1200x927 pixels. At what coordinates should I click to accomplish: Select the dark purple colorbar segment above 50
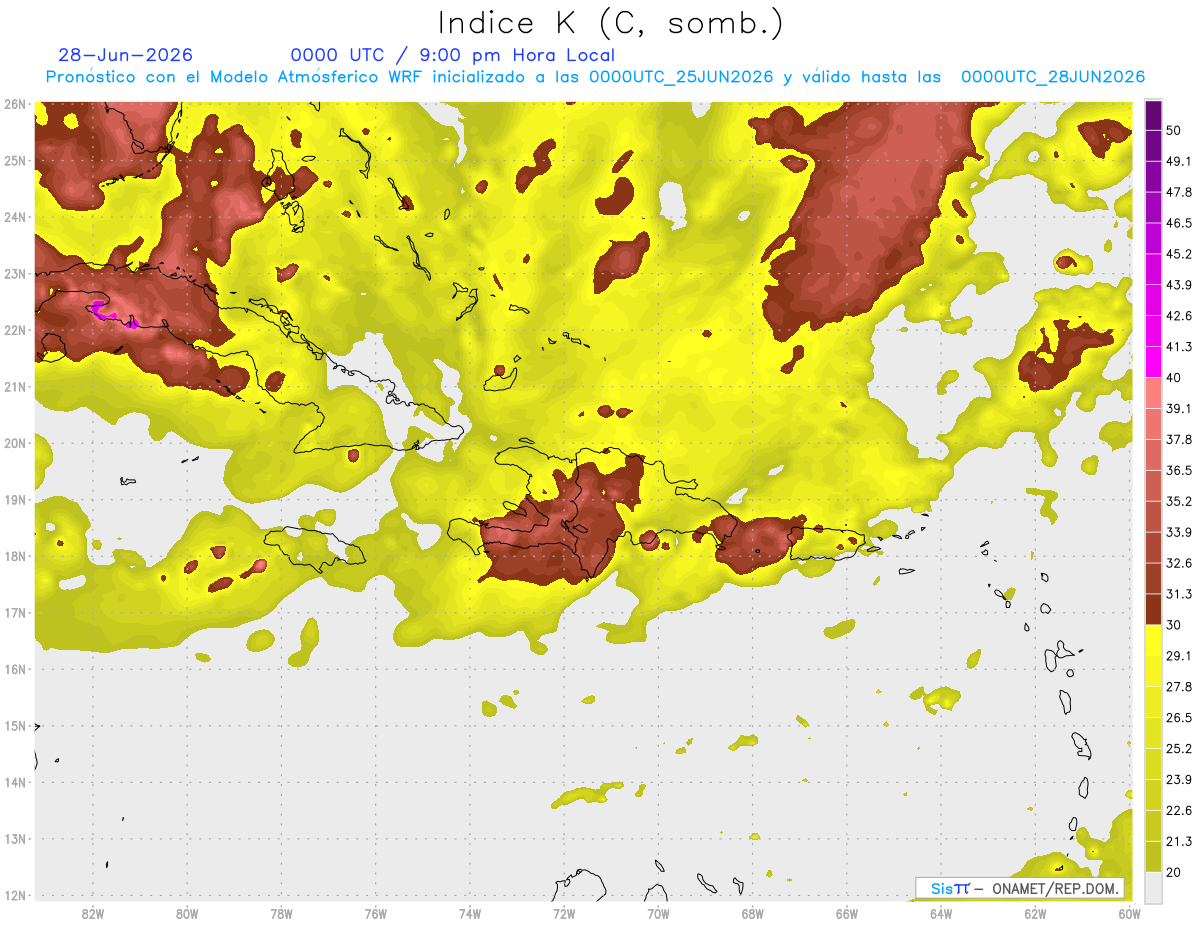1153,116
